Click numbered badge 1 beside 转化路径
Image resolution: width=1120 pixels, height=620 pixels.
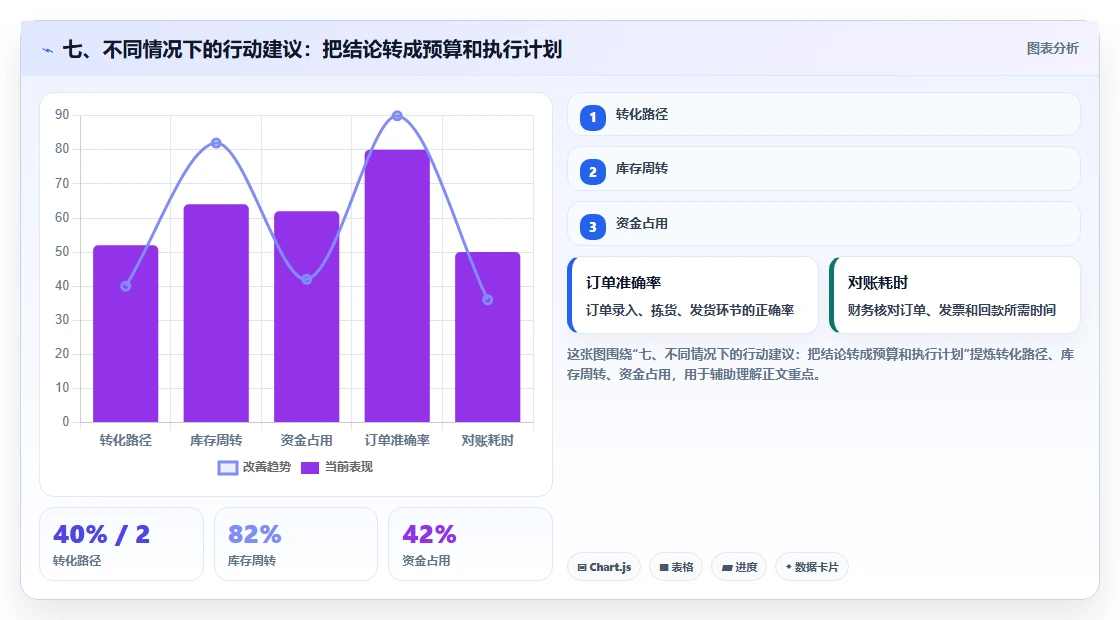pos(592,117)
